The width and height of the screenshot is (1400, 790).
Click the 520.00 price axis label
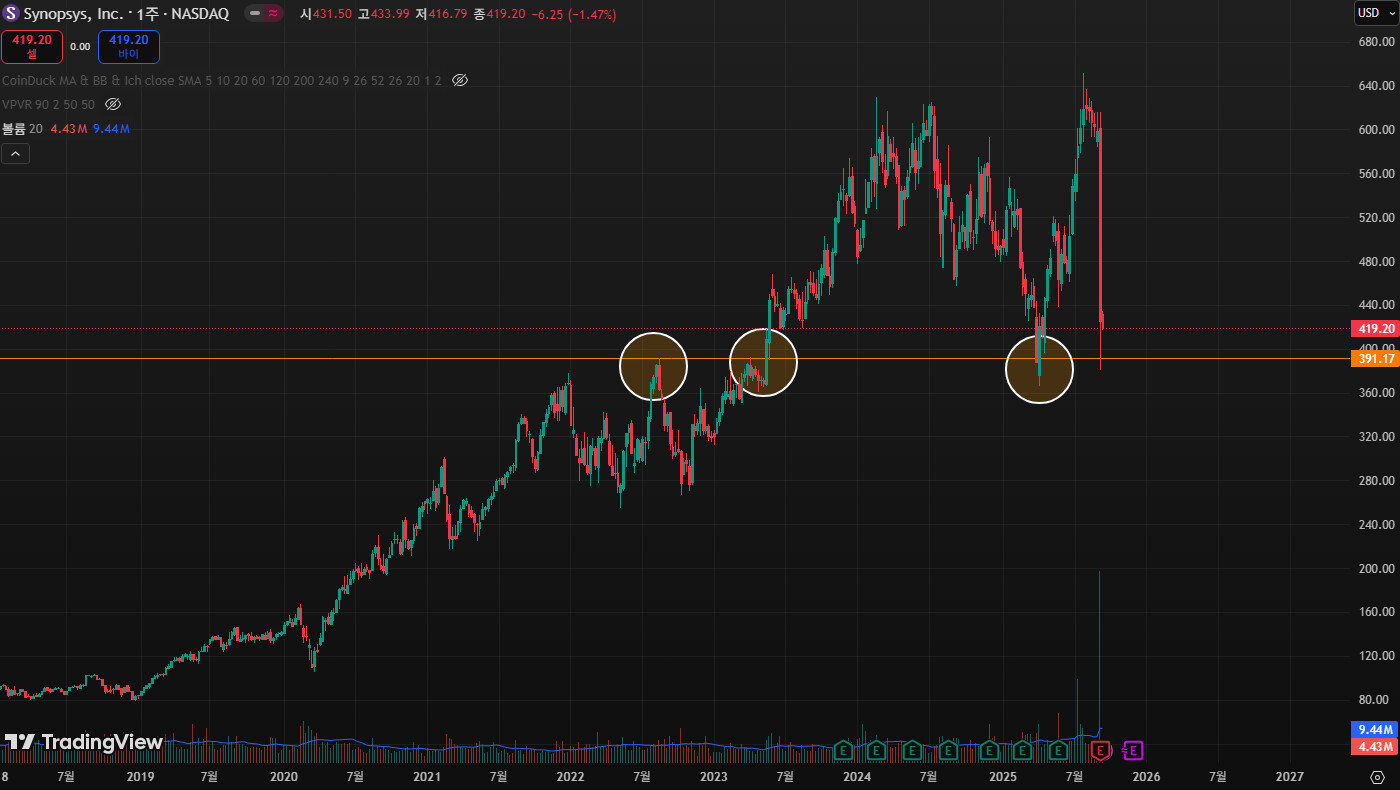[1376, 218]
